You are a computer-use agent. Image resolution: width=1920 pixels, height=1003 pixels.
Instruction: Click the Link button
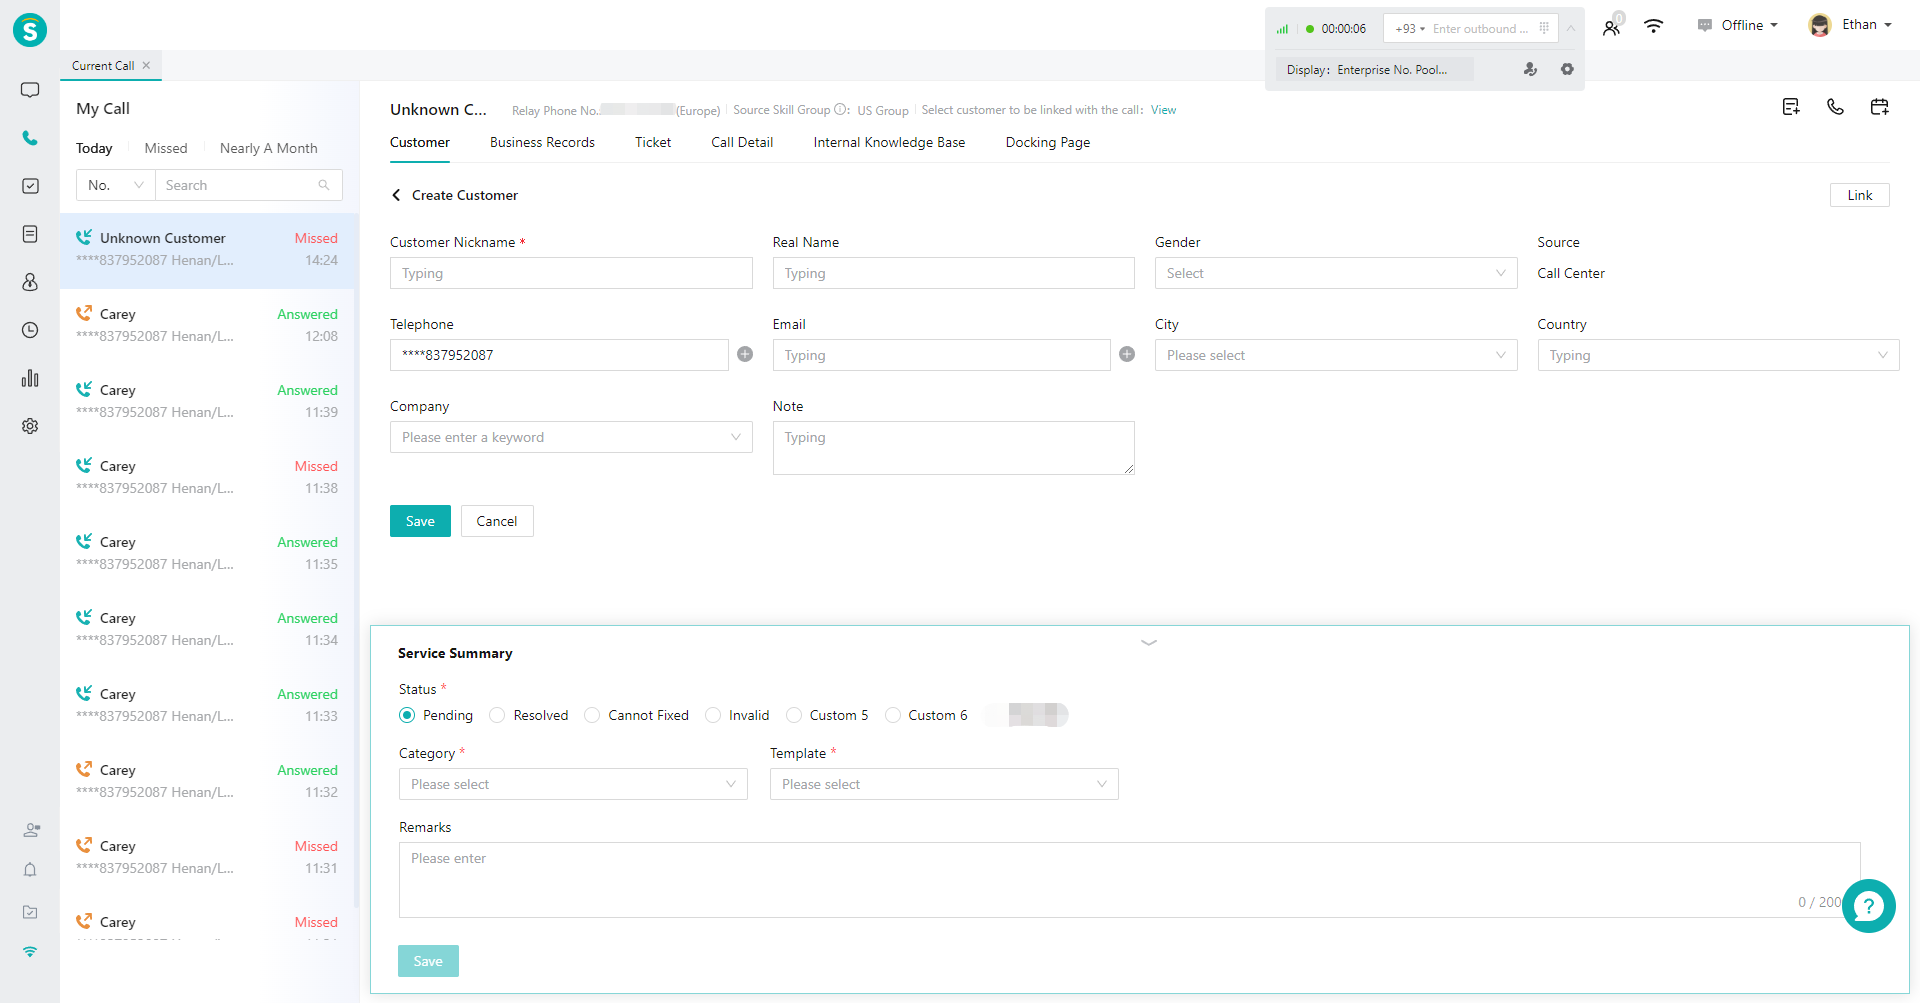(1860, 195)
